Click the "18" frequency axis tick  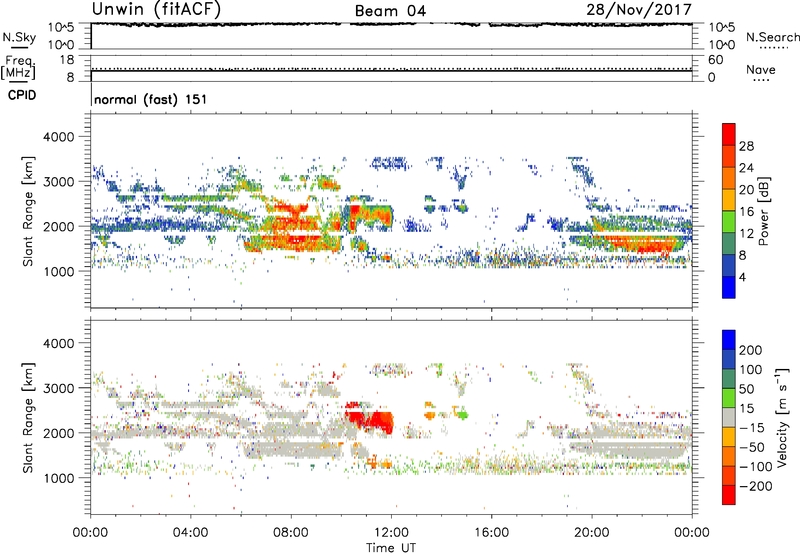click(x=67, y=60)
